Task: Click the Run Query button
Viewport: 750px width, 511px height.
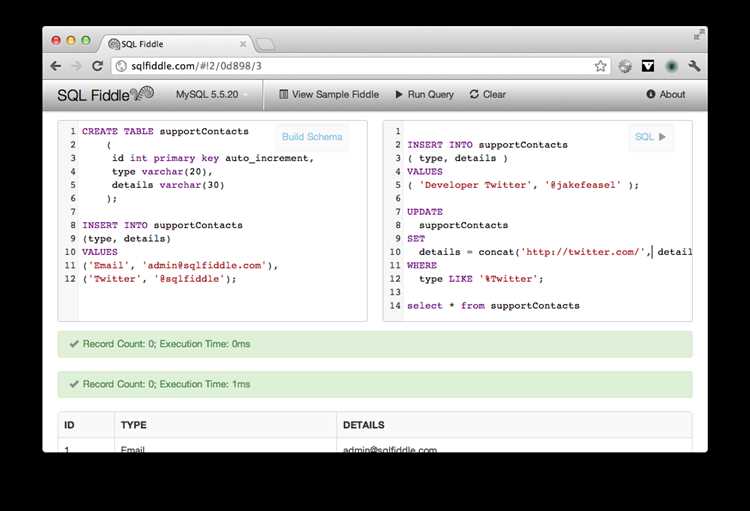Action: [424, 94]
